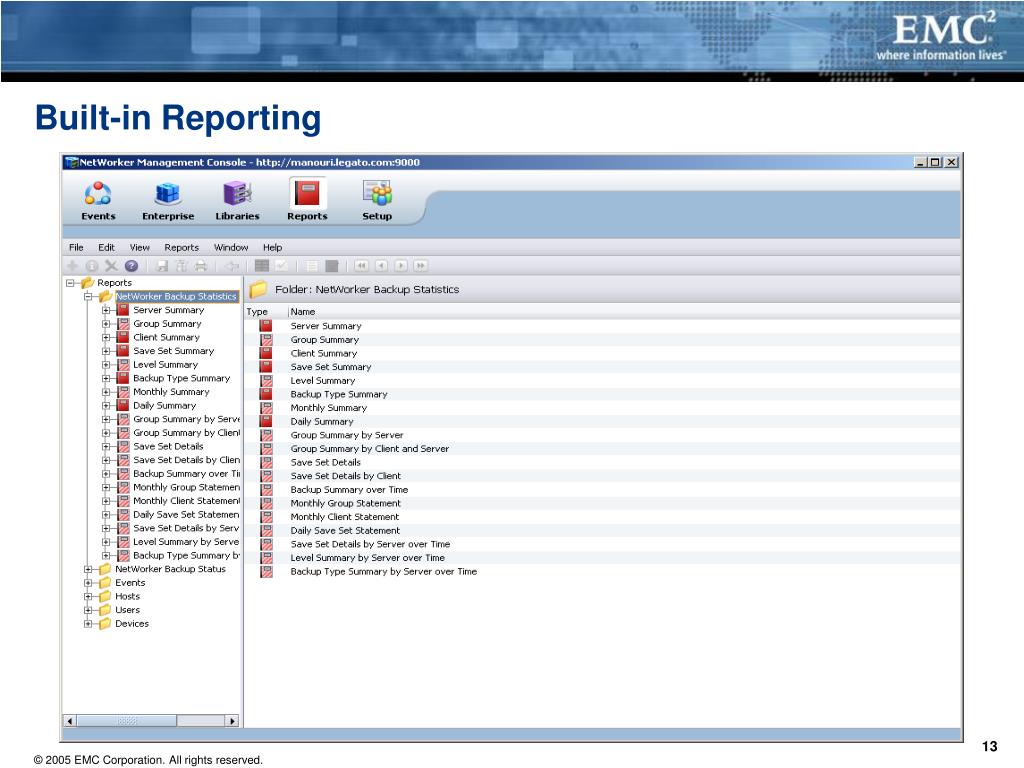Click the tree pane's horizontal scrollbar right arrow
This screenshot has height=768, width=1024.
coord(232,721)
